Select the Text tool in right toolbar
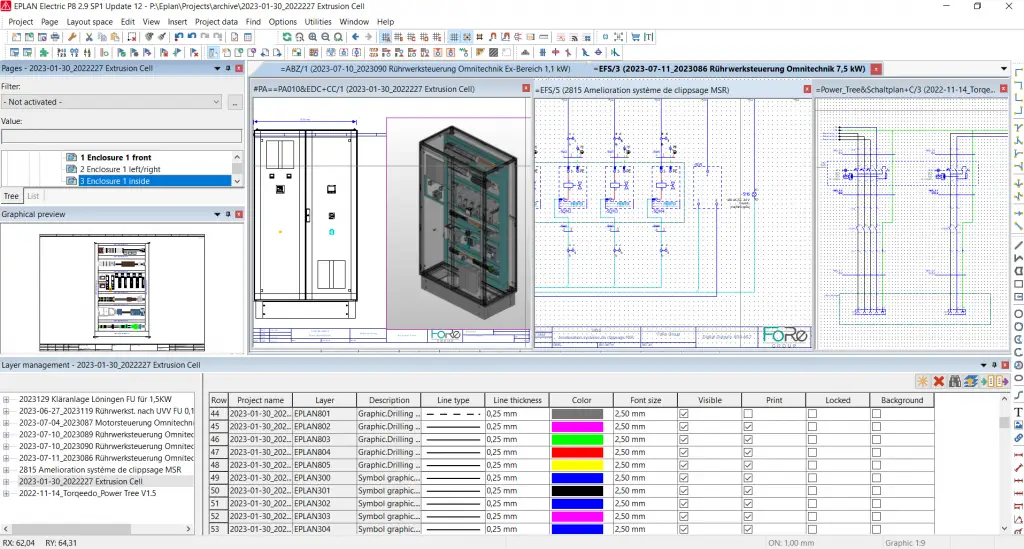The image size is (1024, 549). (1018, 412)
